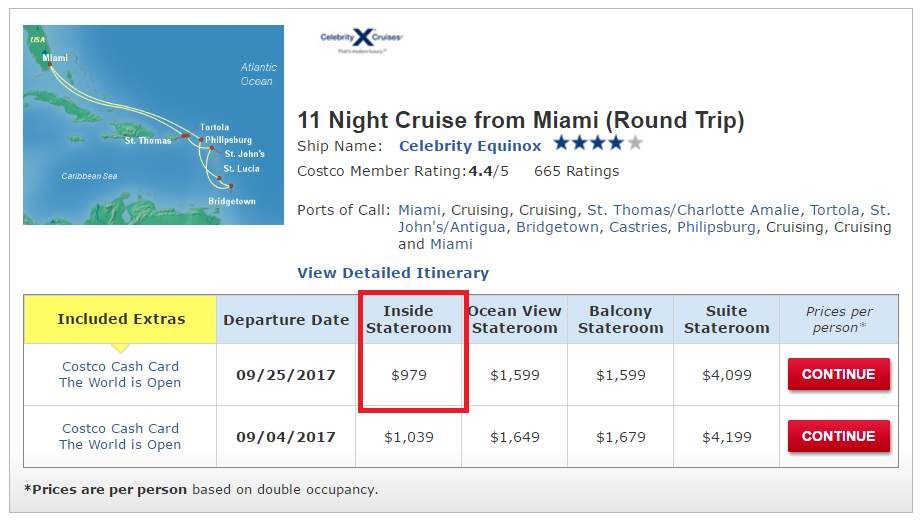Click View Detailed Itinerary link

point(393,273)
